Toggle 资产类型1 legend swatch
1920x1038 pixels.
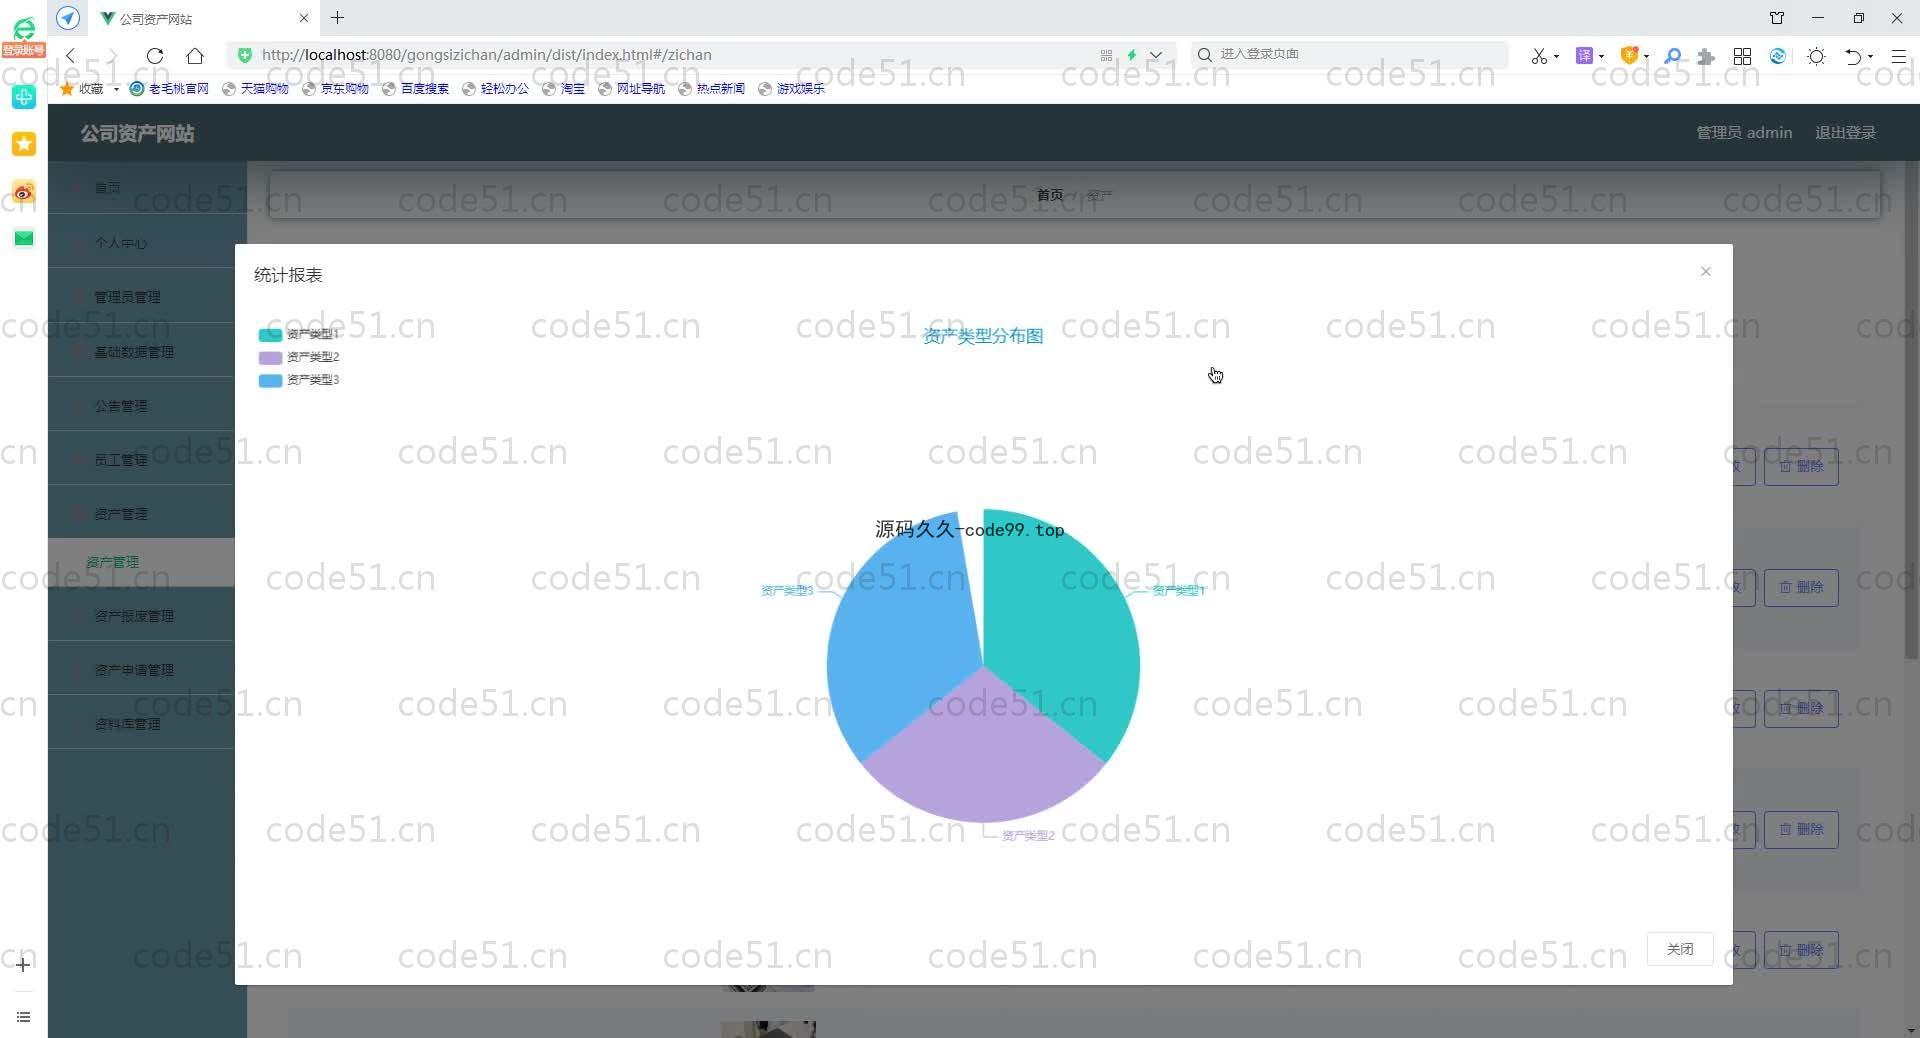pos(270,334)
